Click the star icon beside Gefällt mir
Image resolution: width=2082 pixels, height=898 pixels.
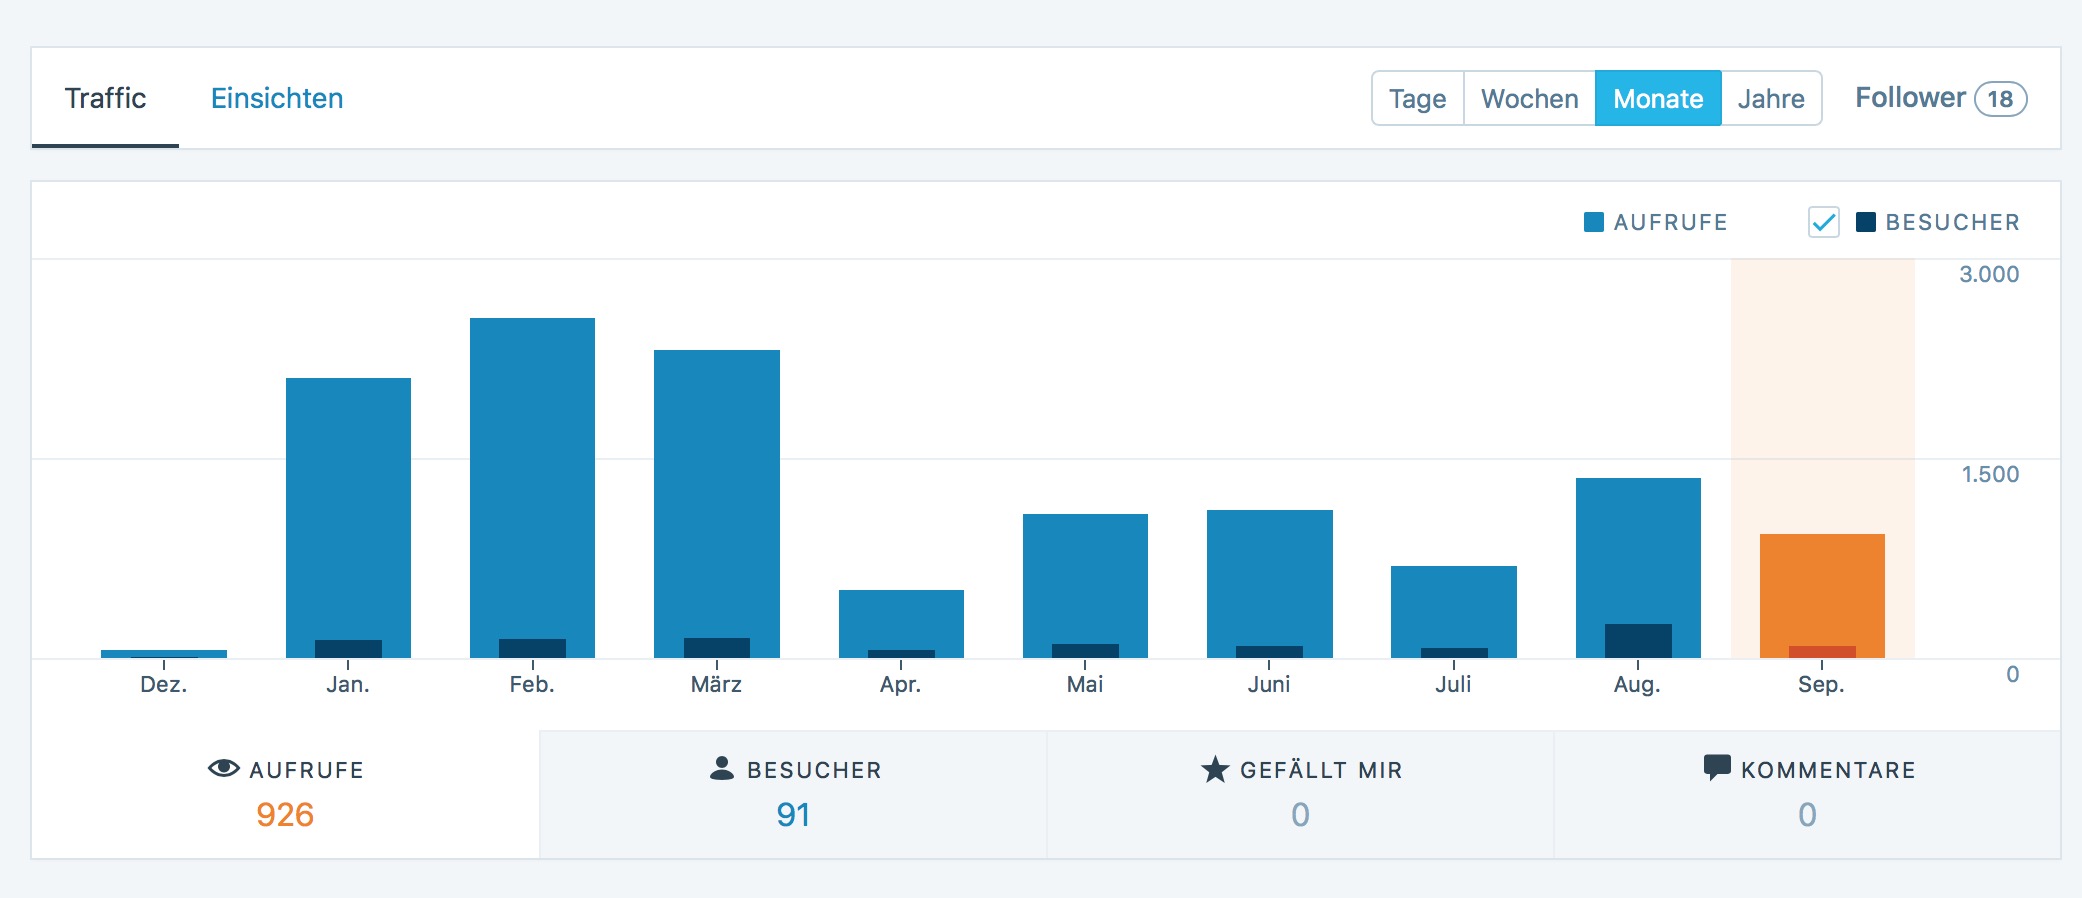coord(1214,769)
